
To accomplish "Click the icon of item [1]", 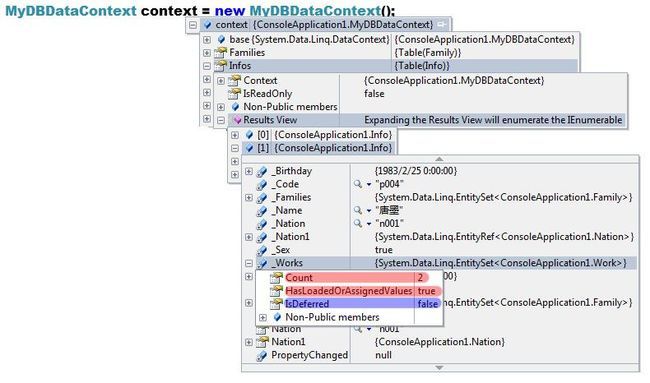I will [249, 148].
